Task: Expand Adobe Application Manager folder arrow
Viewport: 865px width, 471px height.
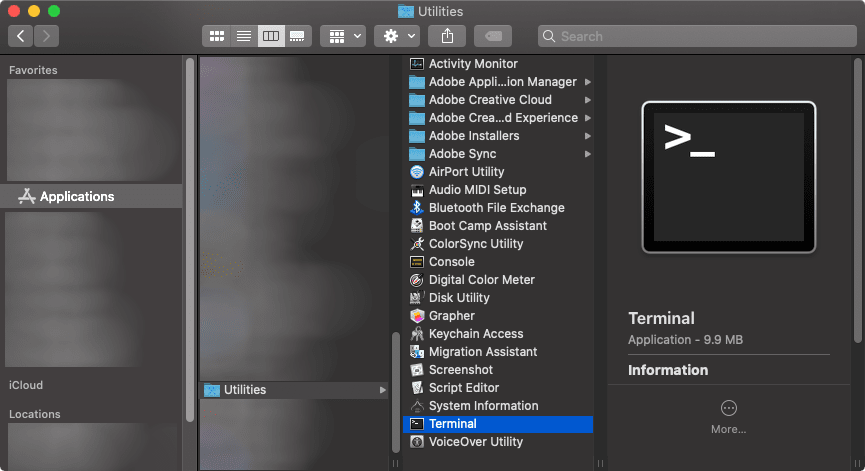Action: (588, 82)
